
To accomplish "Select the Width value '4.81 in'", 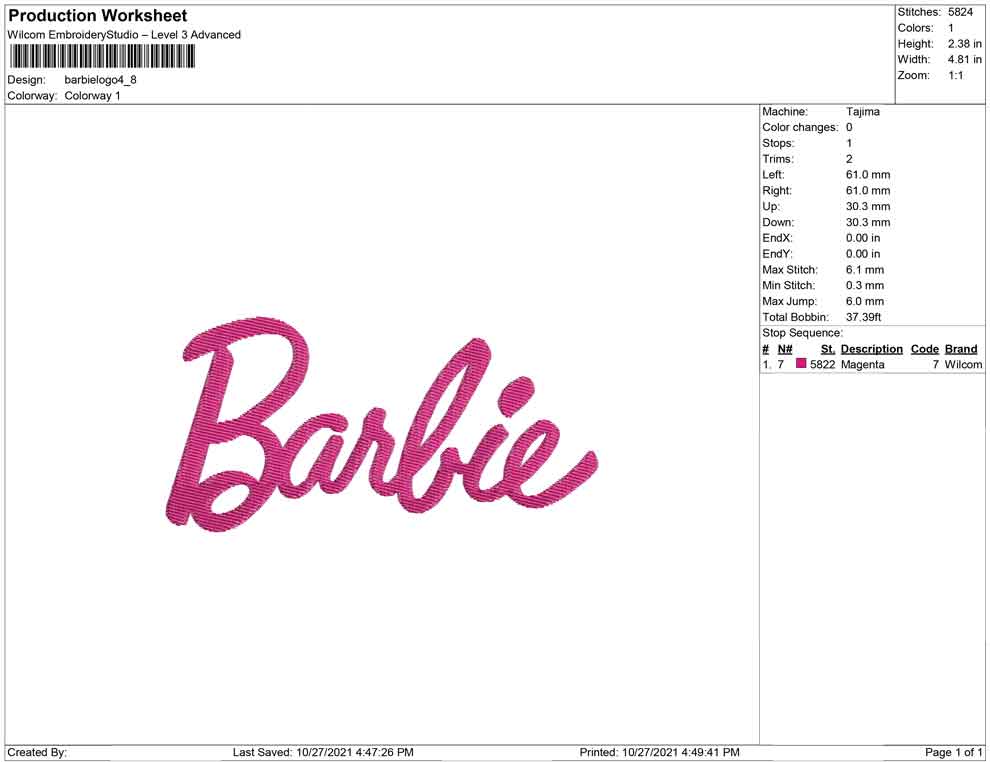I will 965,59.
